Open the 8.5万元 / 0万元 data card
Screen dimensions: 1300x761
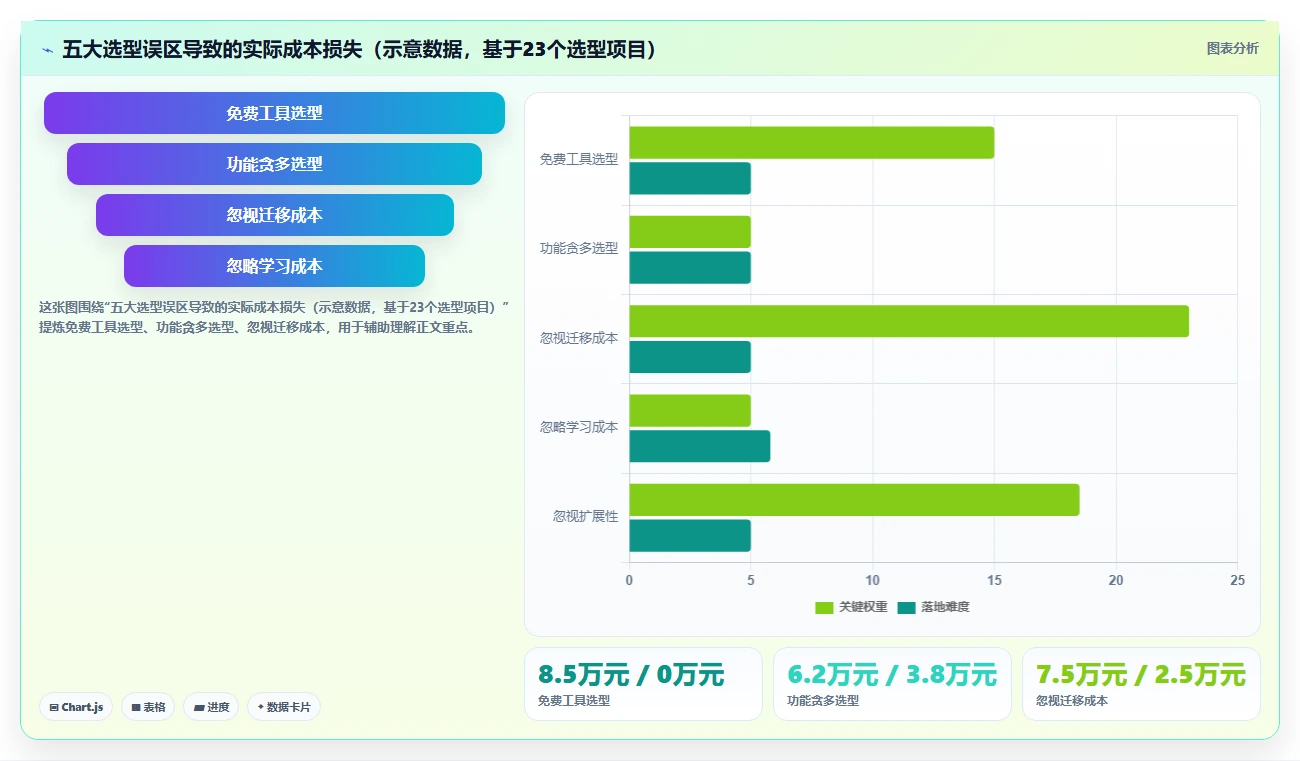click(643, 684)
